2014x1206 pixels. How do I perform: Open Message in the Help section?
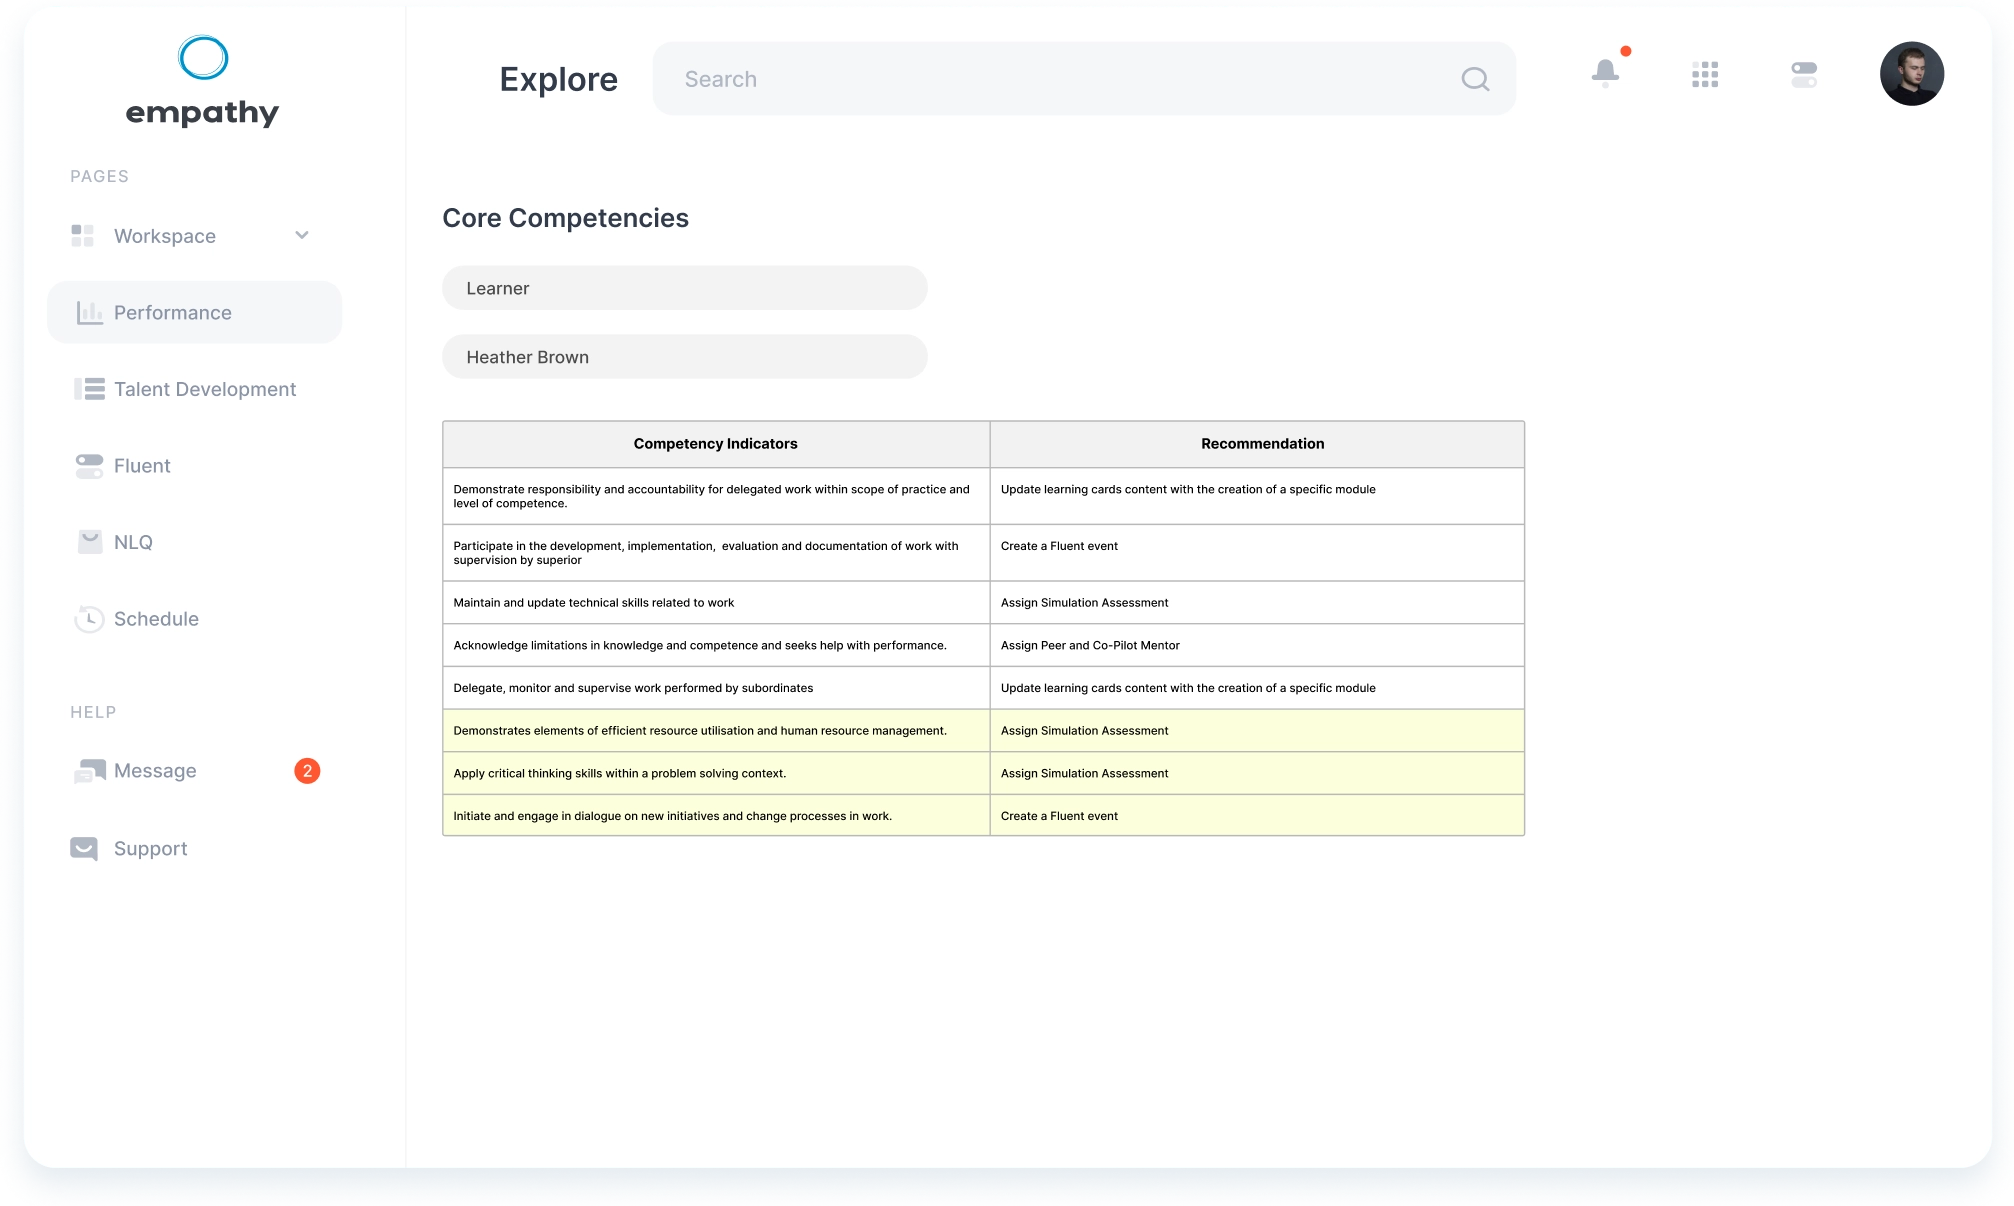pos(155,771)
